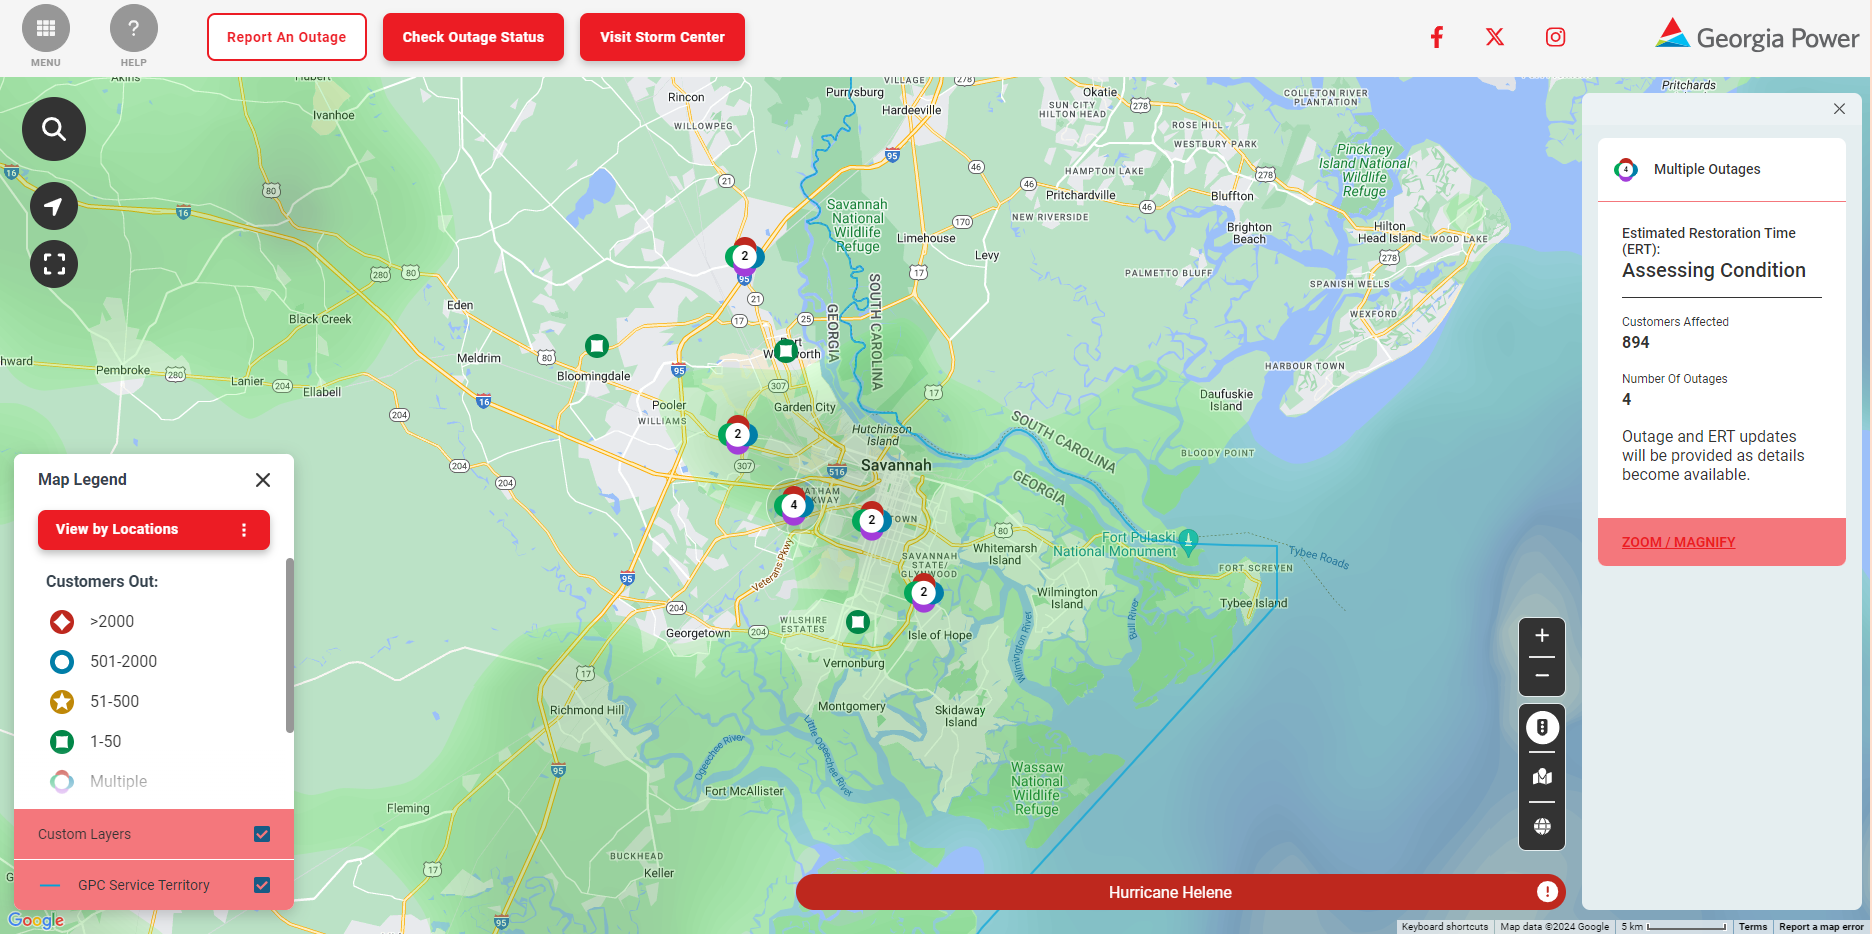The height and width of the screenshot is (934, 1872).
Task: Open map Terms link
Action: 1752,927
